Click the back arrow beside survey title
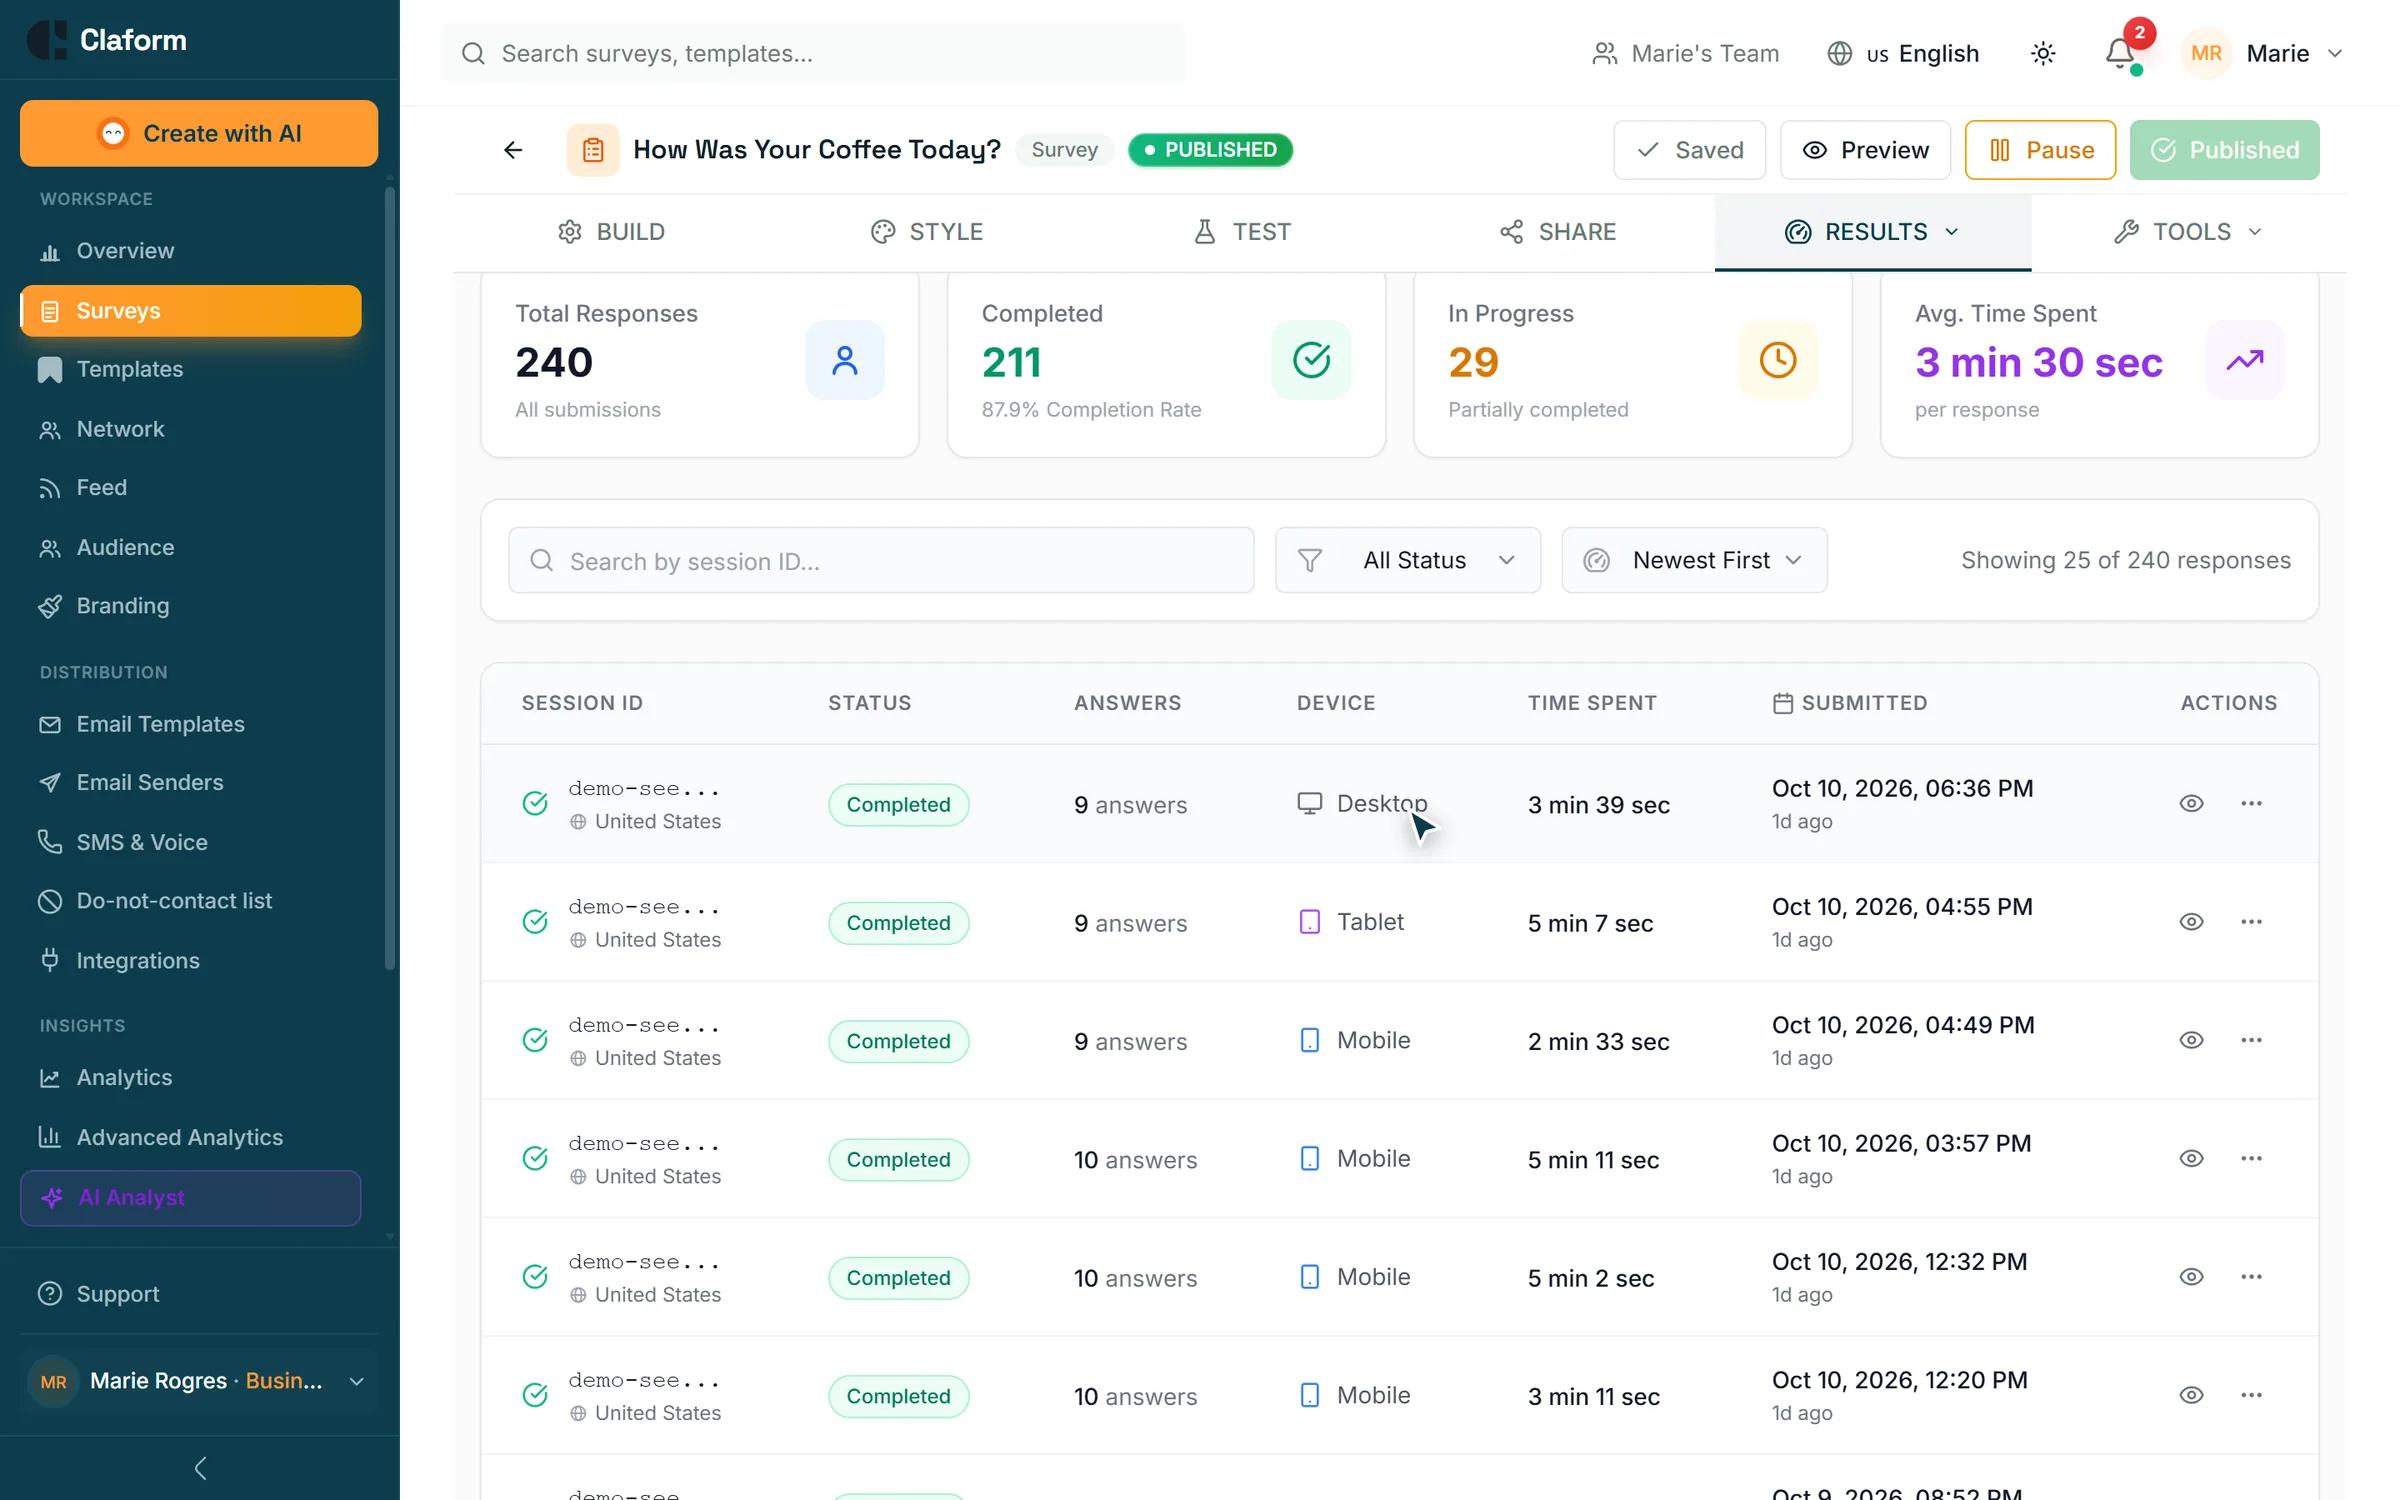This screenshot has width=2400, height=1500. click(513, 150)
